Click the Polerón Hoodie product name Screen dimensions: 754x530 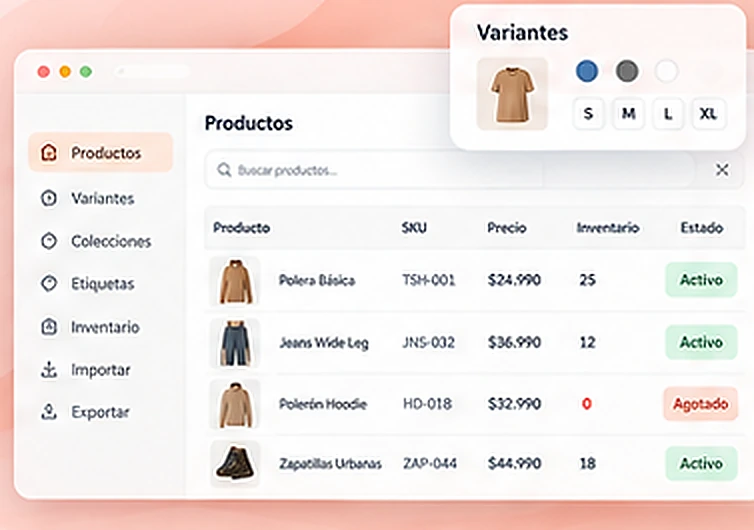323,404
